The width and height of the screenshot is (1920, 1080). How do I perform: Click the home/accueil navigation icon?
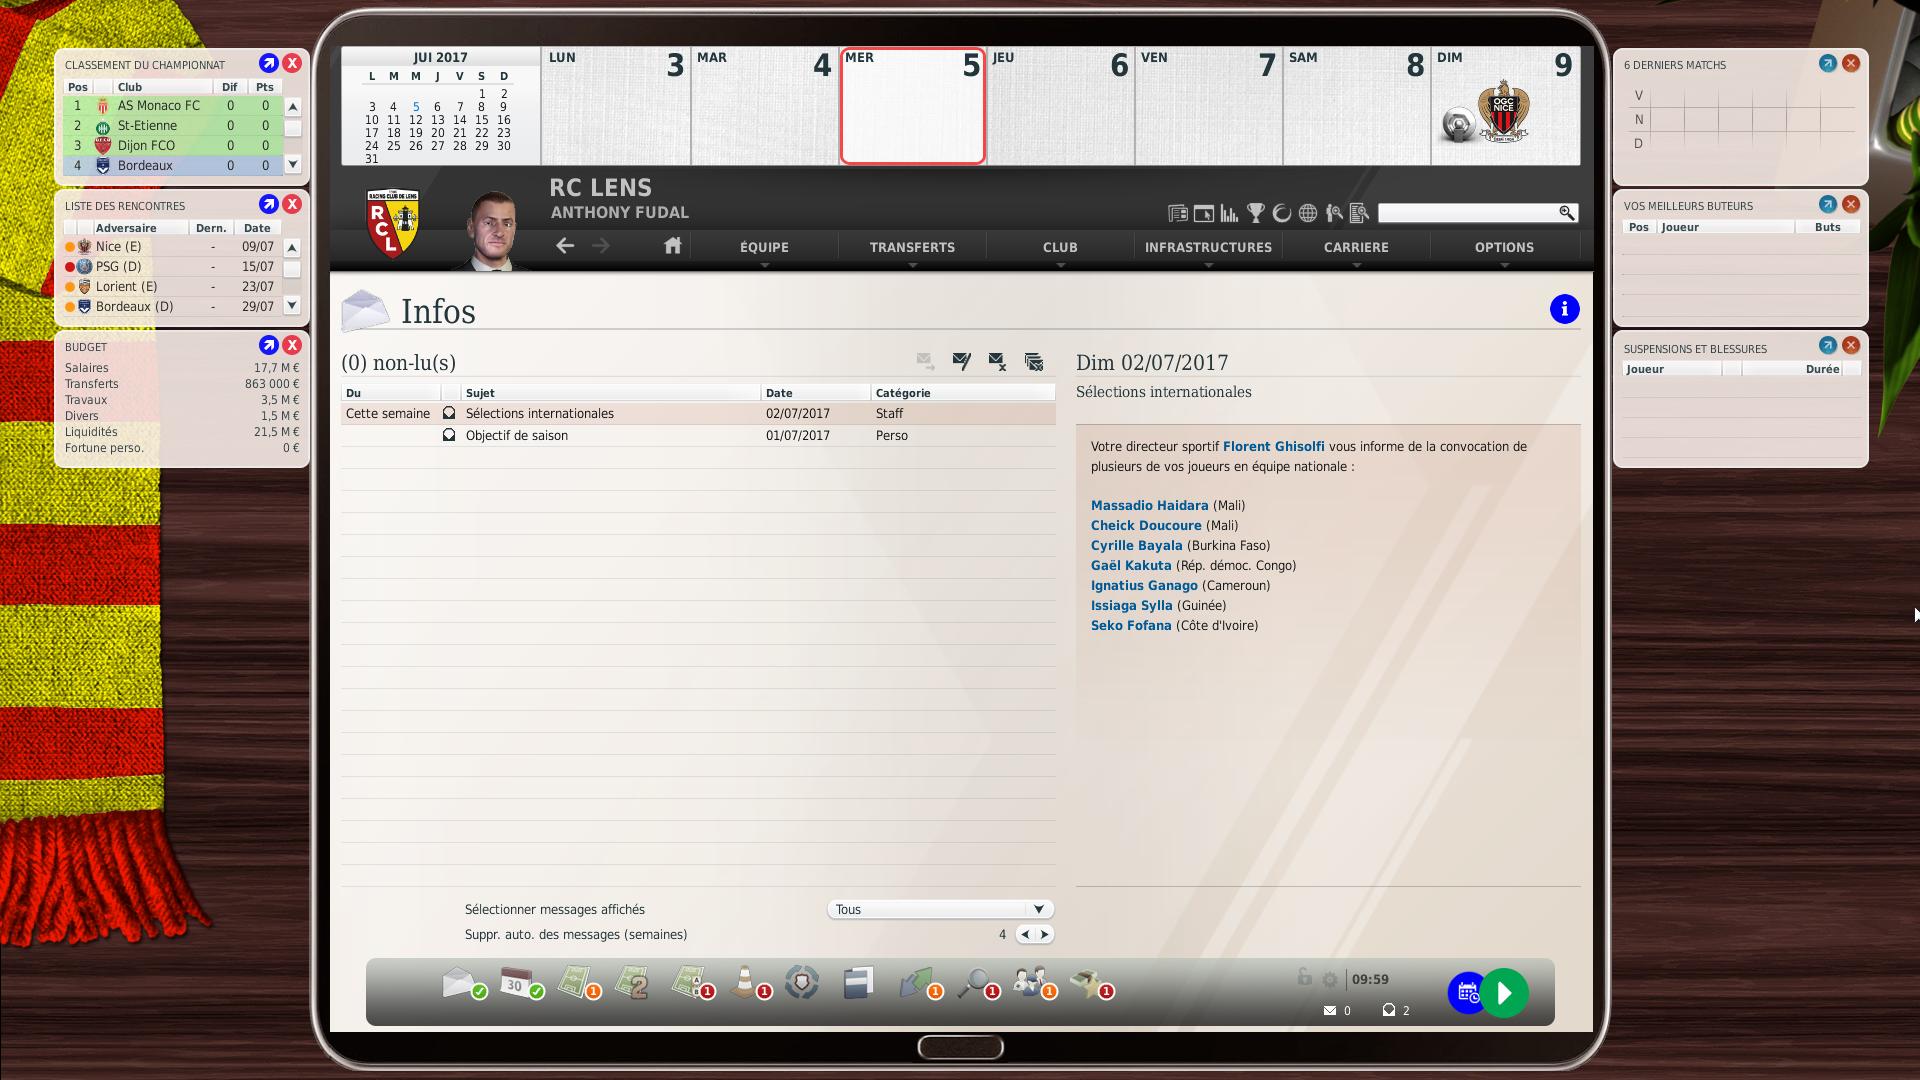(x=673, y=247)
